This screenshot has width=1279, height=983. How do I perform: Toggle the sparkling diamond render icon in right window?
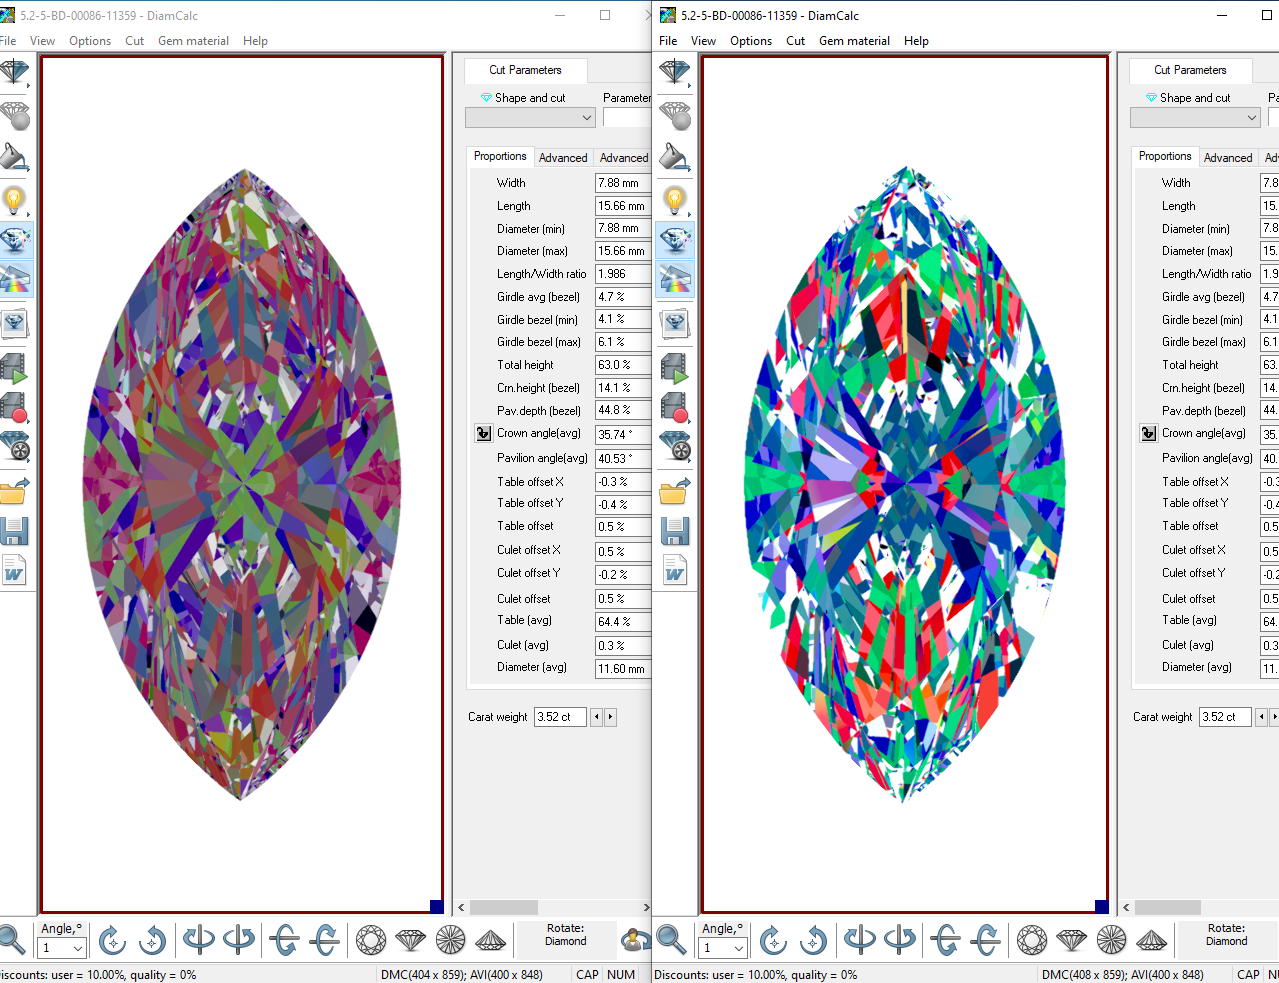675,240
